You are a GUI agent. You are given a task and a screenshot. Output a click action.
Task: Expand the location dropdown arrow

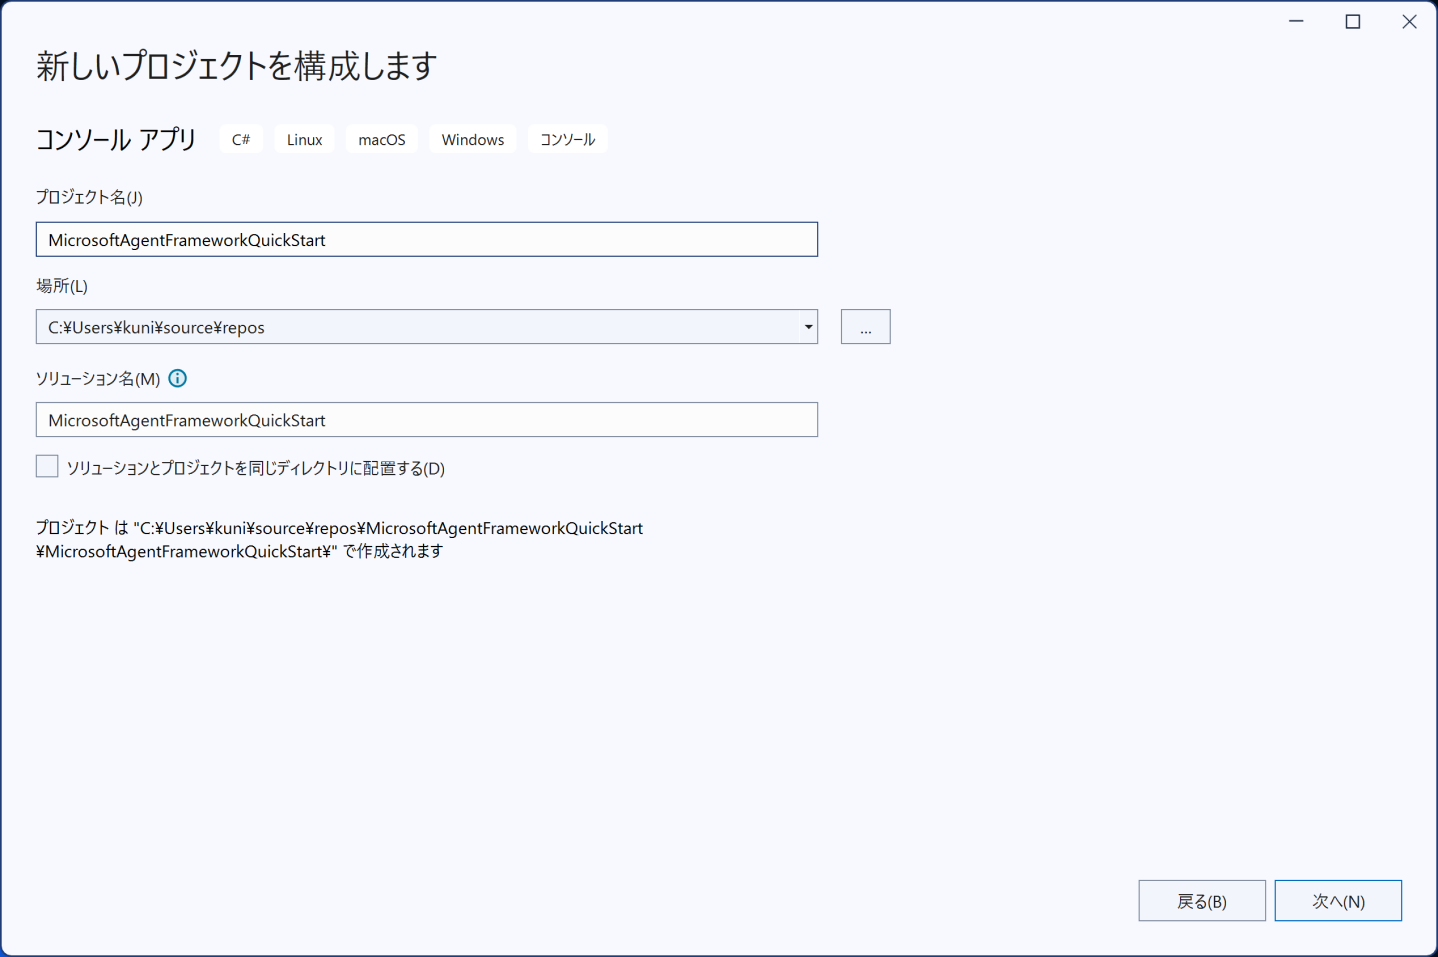pyautogui.click(x=808, y=327)
